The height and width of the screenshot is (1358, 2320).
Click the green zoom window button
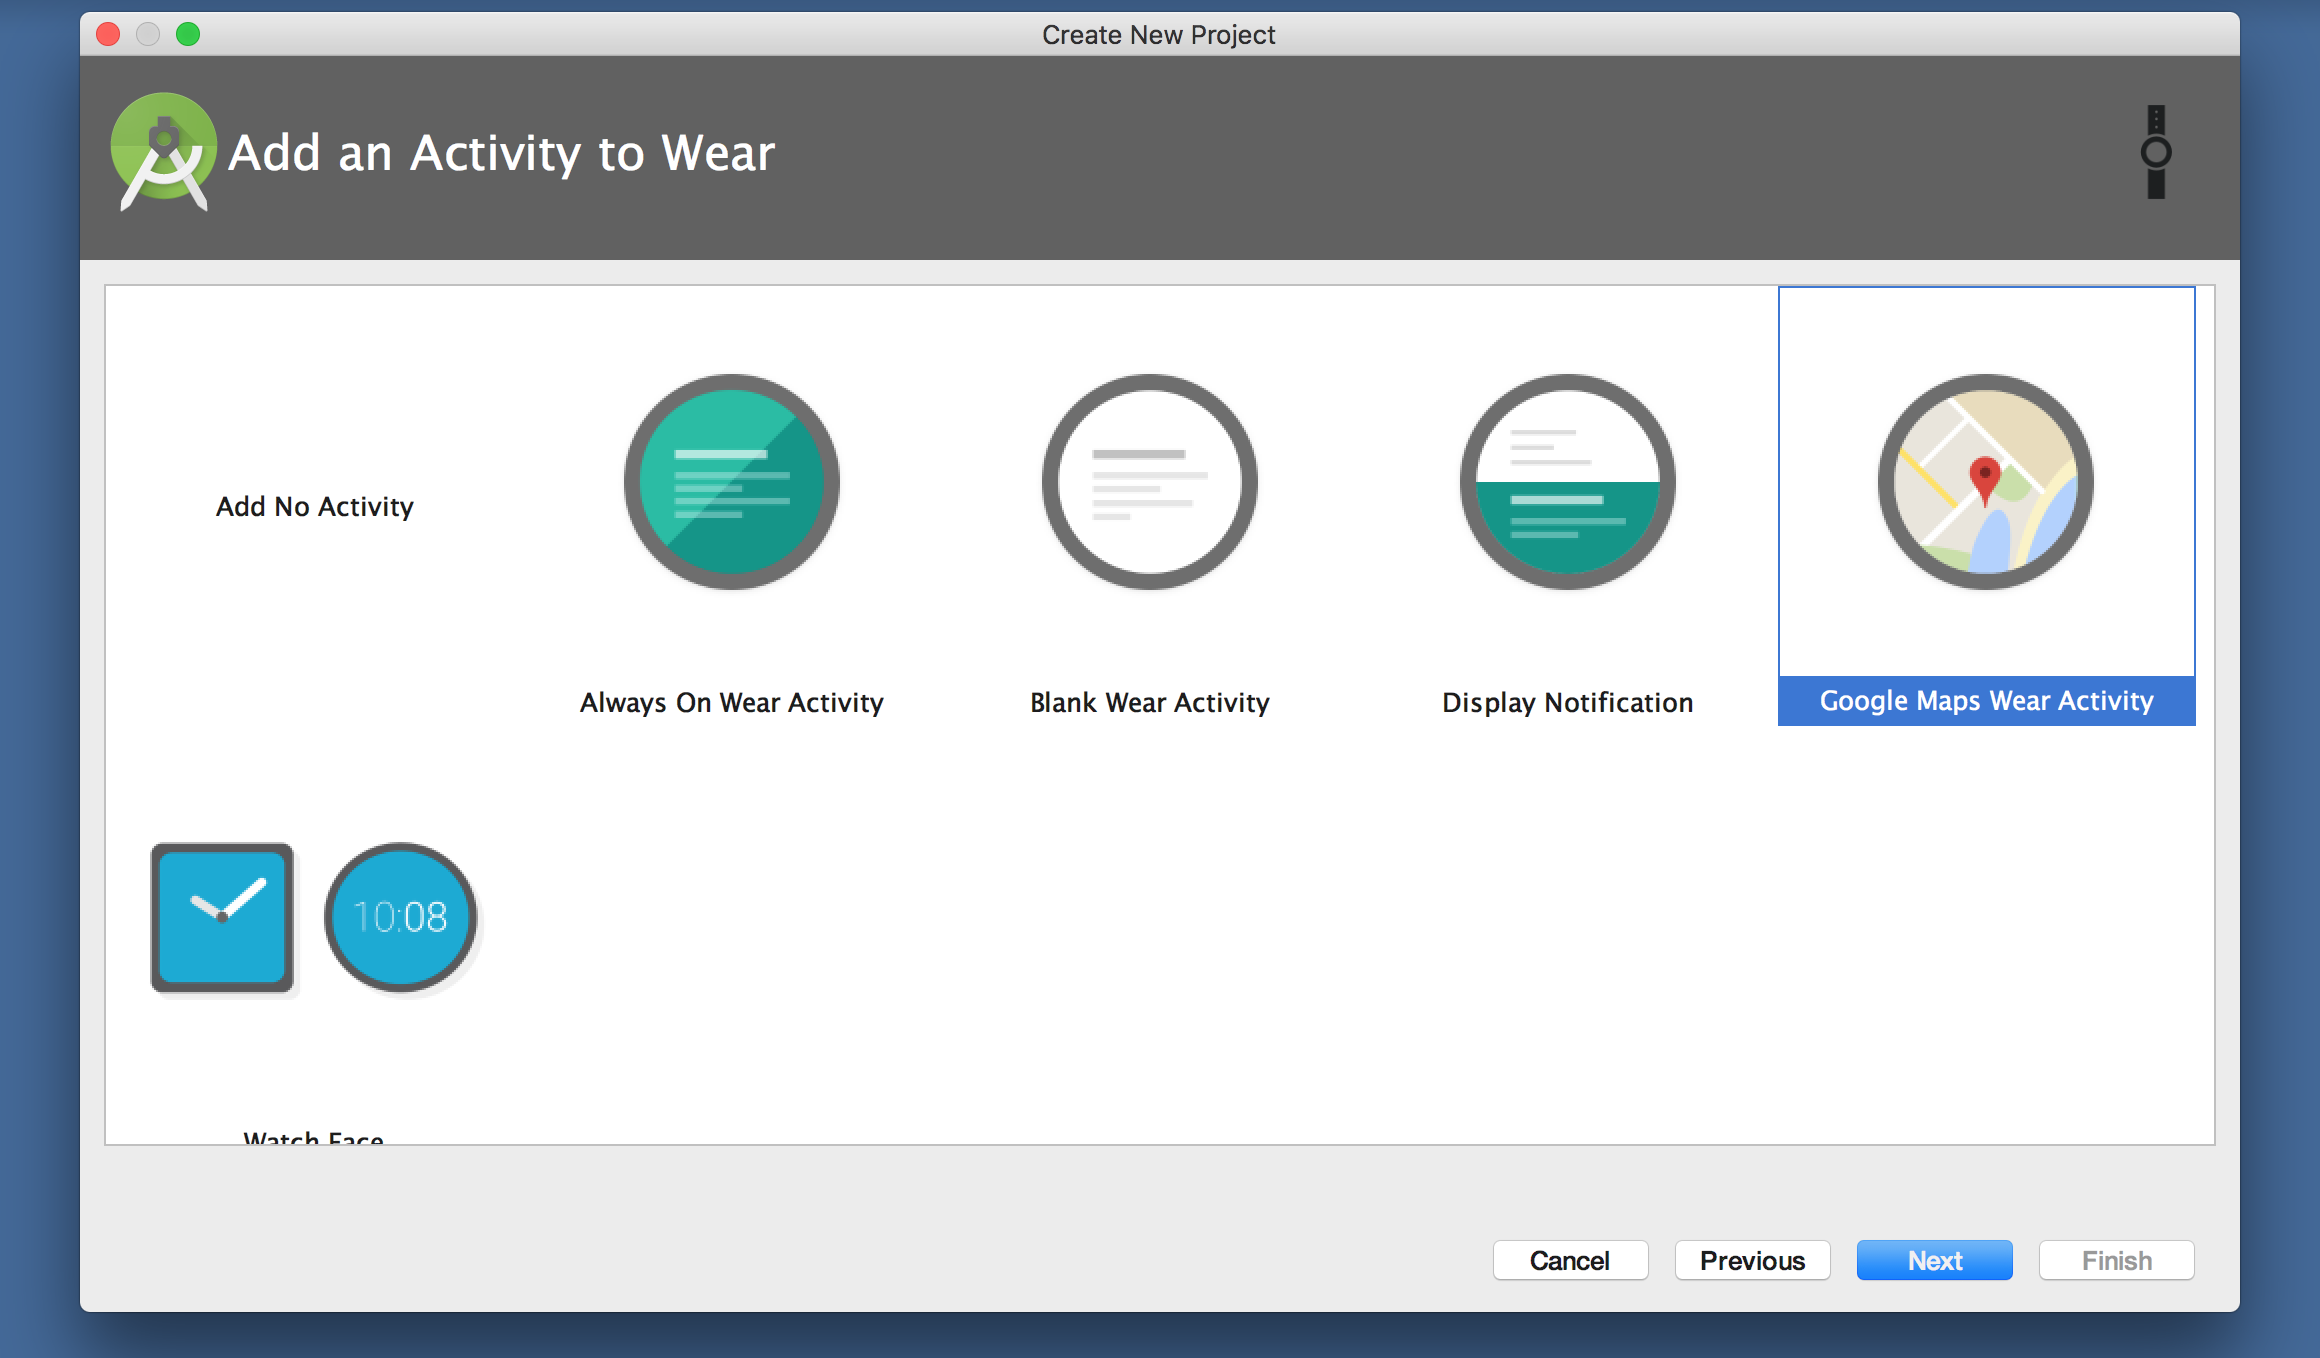pos(188,34)
